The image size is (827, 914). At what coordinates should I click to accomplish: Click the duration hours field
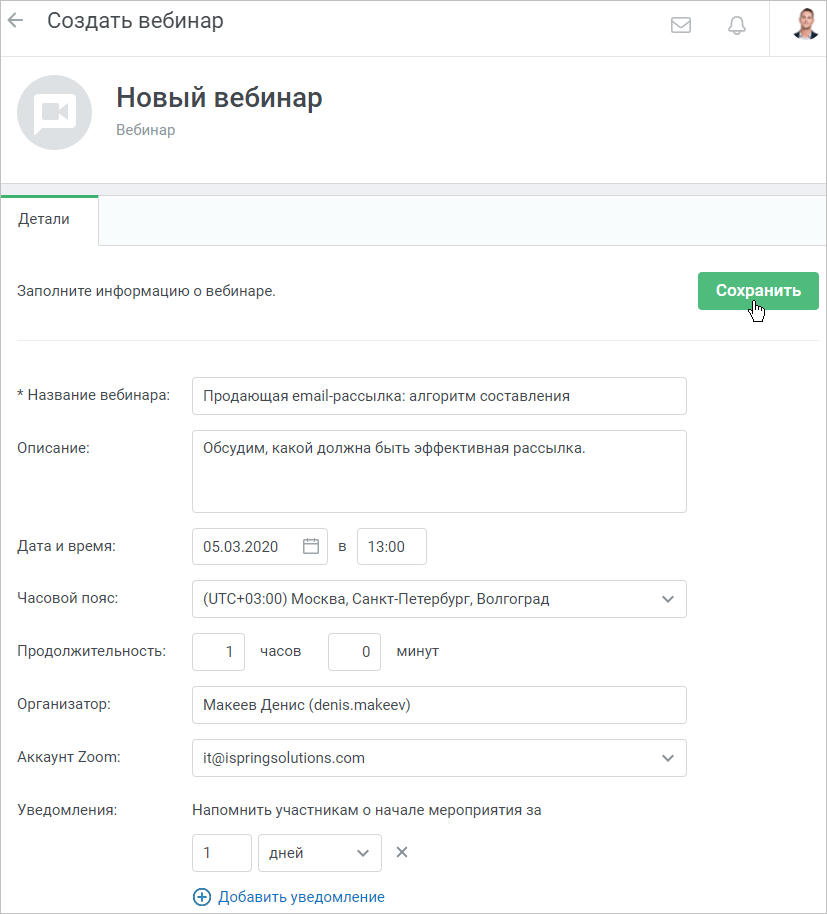pyautogui.click(x=219, y=652)
